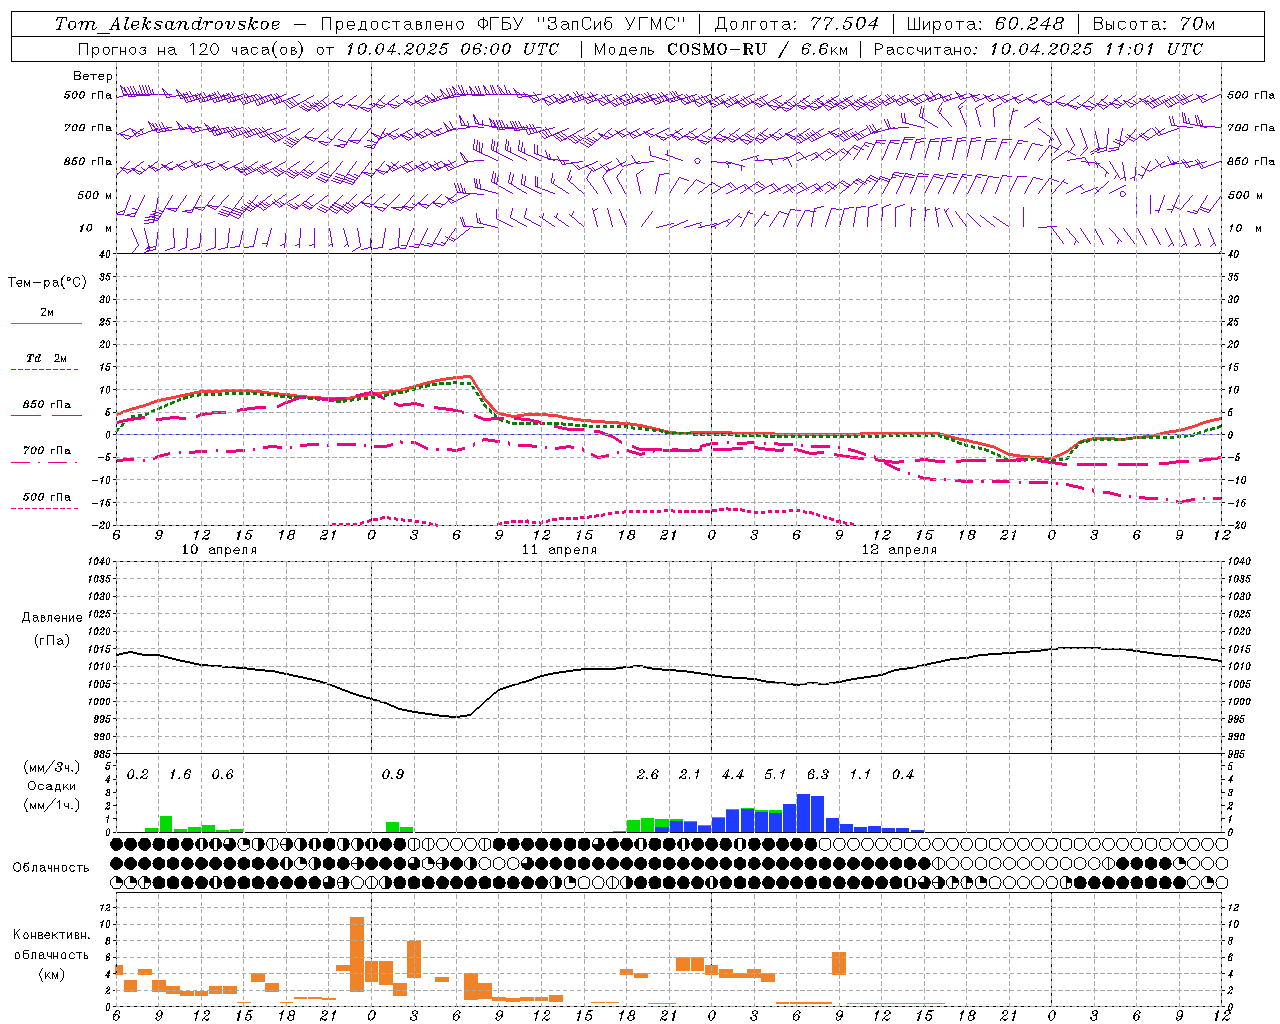Click the Тем-ра(°C) axis title

click(47, 283)
